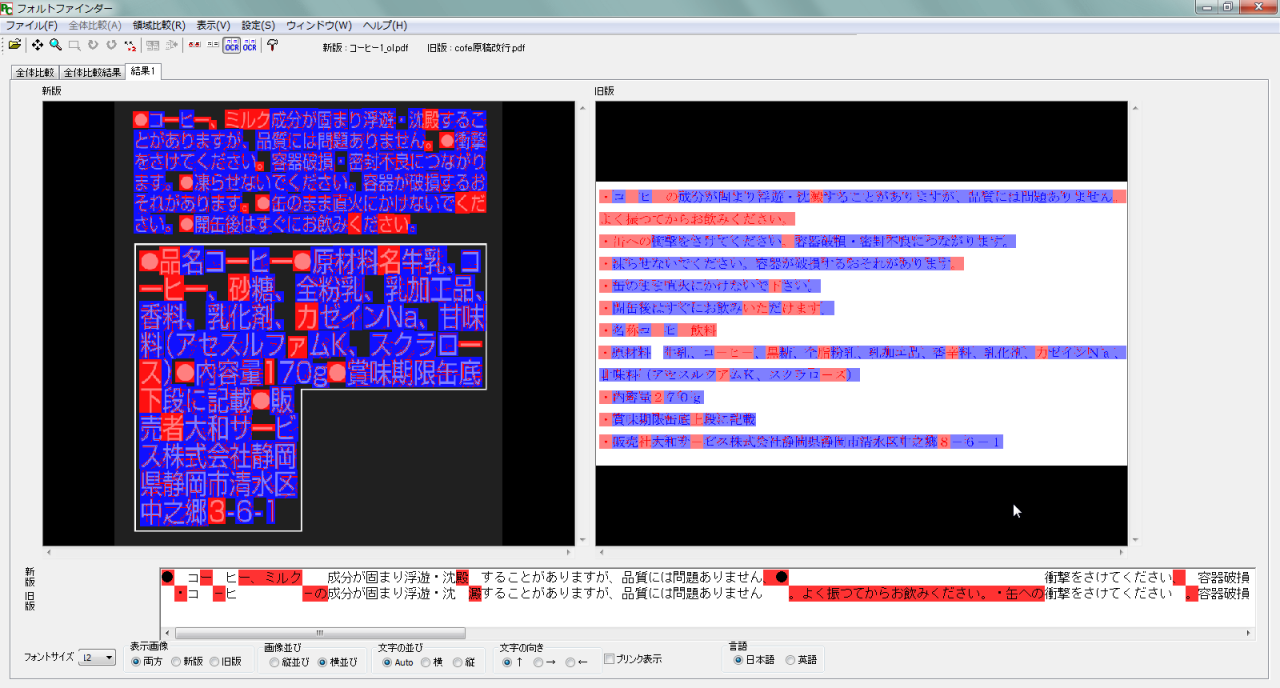Viewport: 1280px width, 688px height.
Task: Set text arrangement to 横
Action: [432, 662]
